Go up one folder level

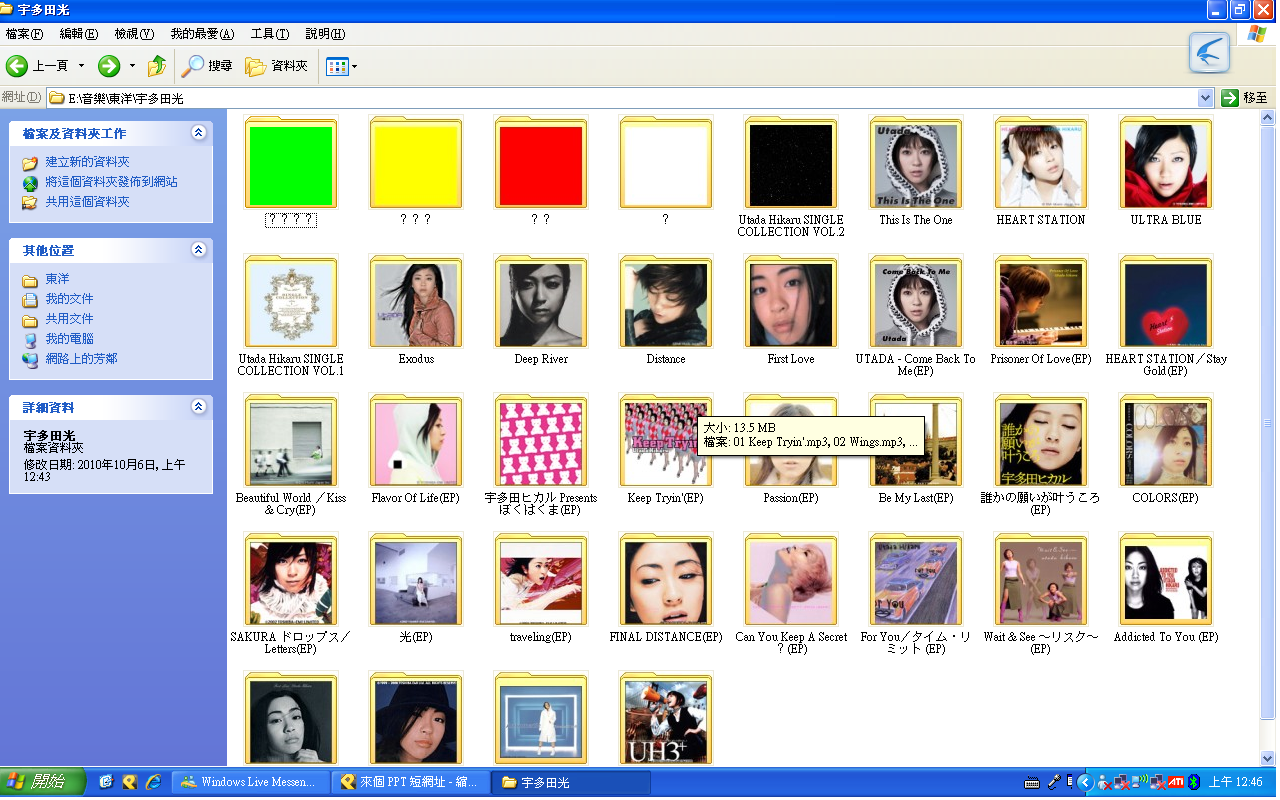point(157,66)
